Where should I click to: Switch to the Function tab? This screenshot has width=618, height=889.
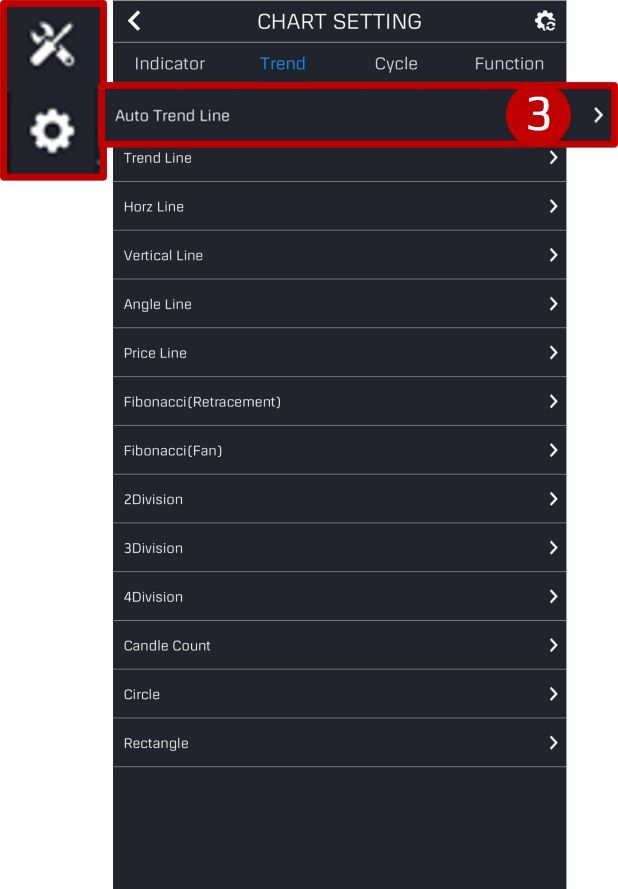(509, 64)
